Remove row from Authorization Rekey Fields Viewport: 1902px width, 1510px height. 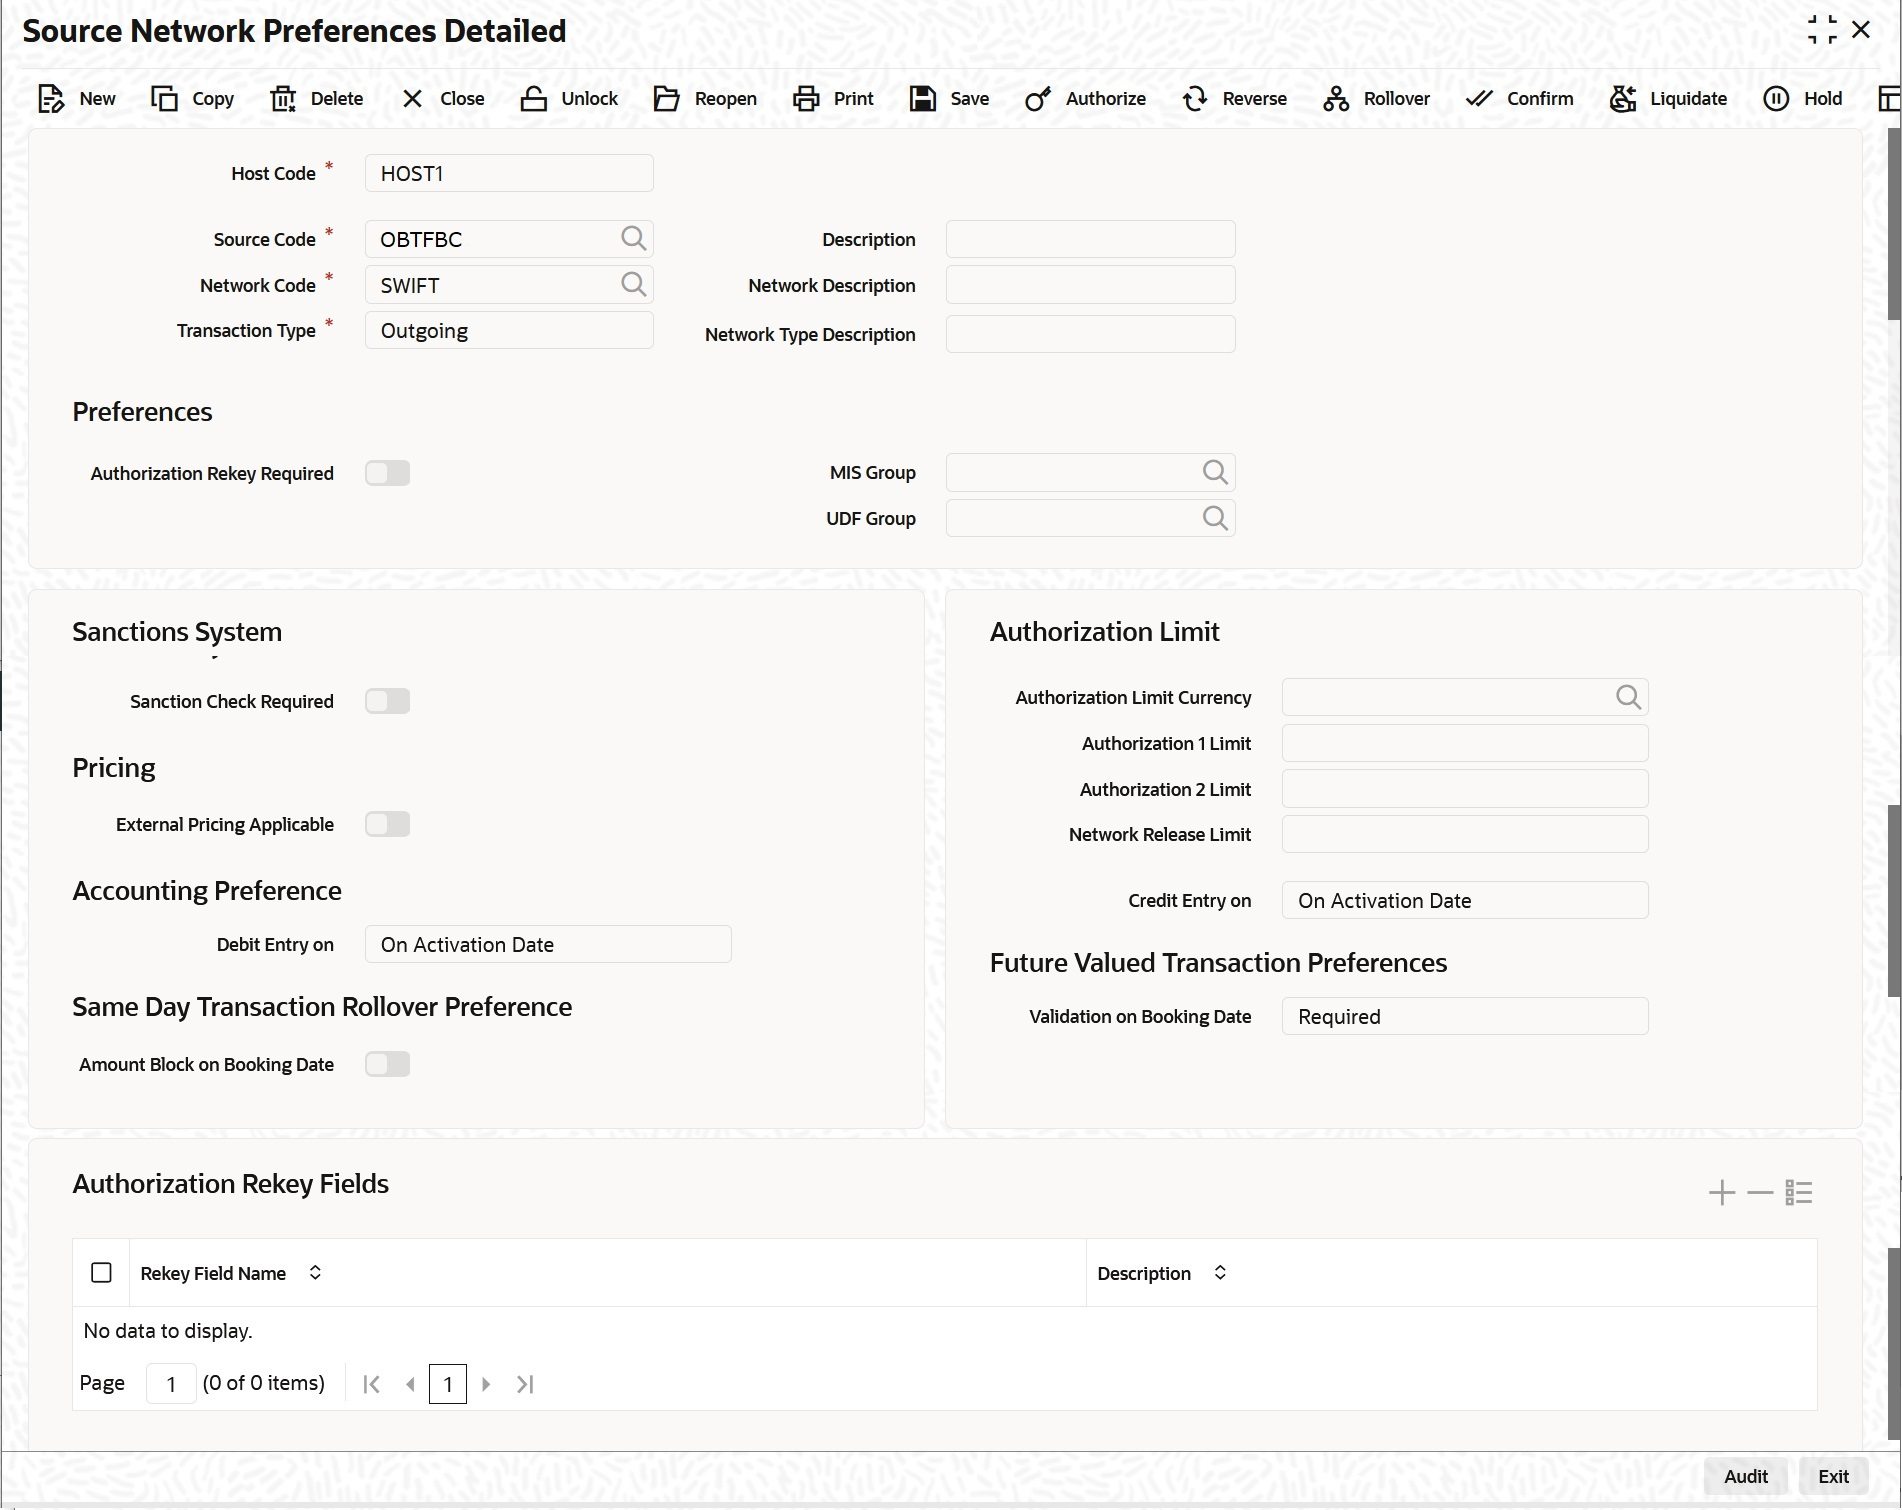[x=1760, y=1193]
